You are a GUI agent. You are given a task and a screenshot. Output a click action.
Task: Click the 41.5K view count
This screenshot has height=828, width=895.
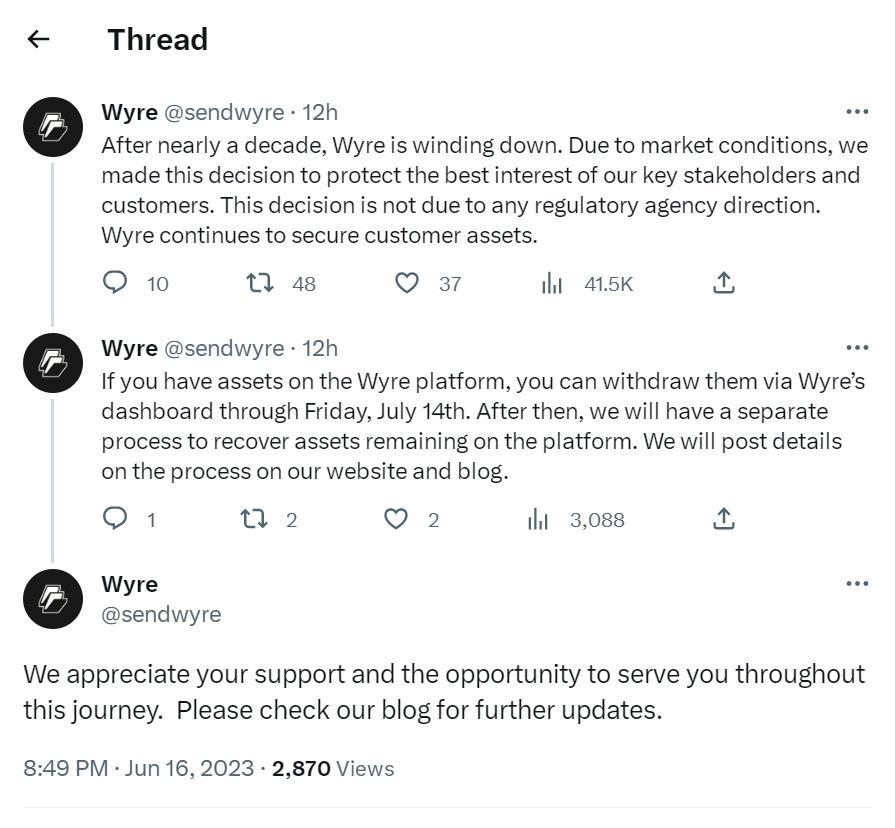[605, 284]
